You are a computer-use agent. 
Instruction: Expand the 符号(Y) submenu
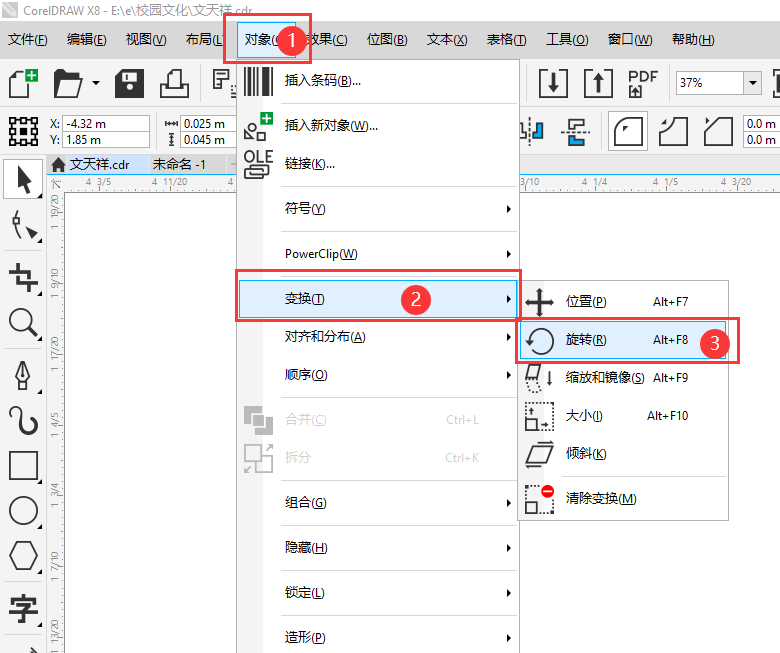[x=378, y=208]
